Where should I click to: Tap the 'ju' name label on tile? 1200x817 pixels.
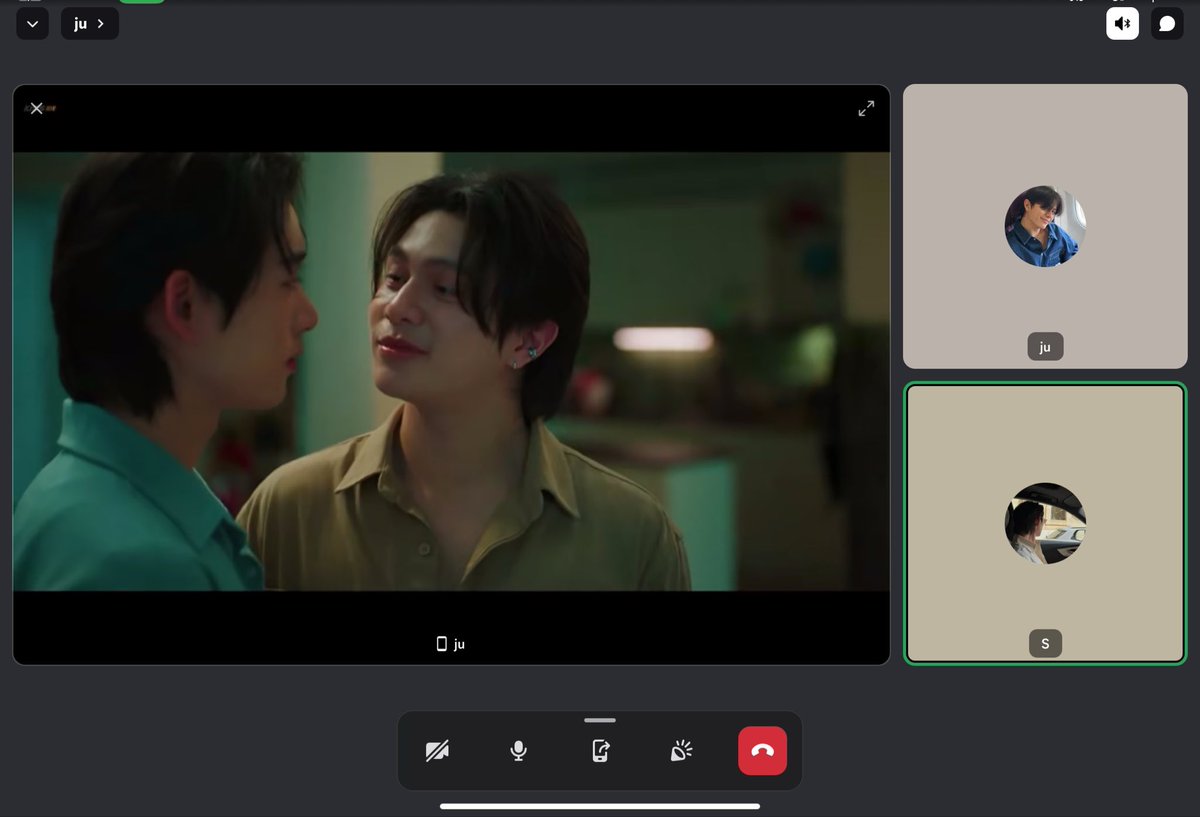click(1045, 347)
